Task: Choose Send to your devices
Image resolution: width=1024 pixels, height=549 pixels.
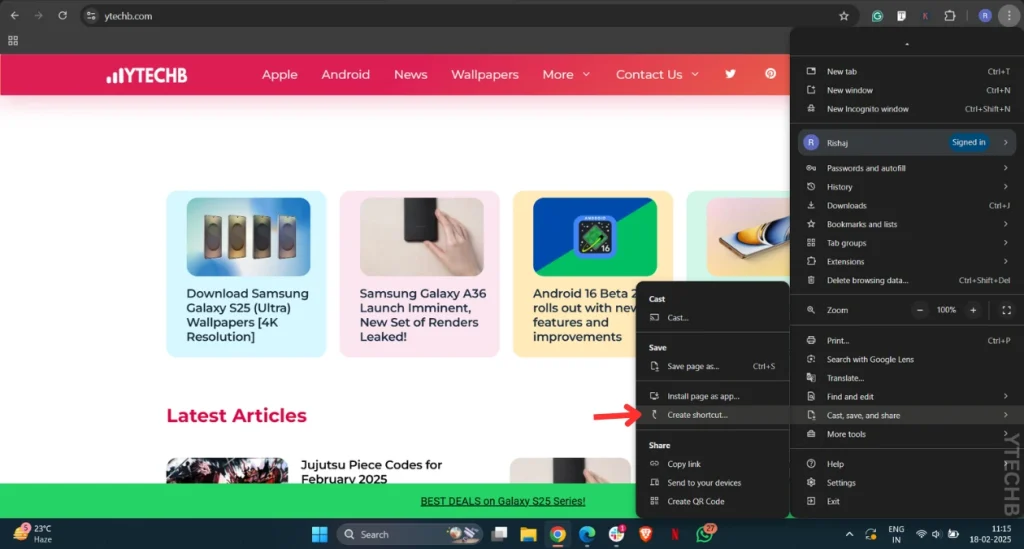Action: click(712, 483)
